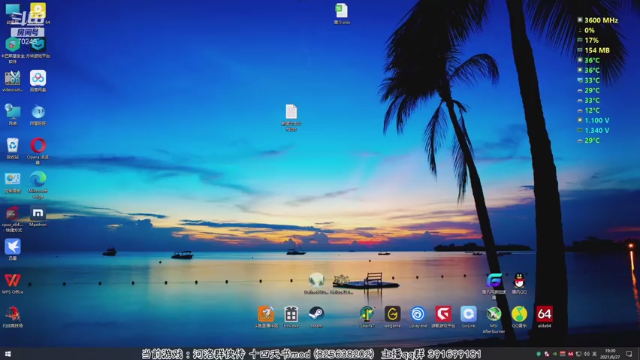Open the Microsoft Edge desktop icon

point(38,184)
